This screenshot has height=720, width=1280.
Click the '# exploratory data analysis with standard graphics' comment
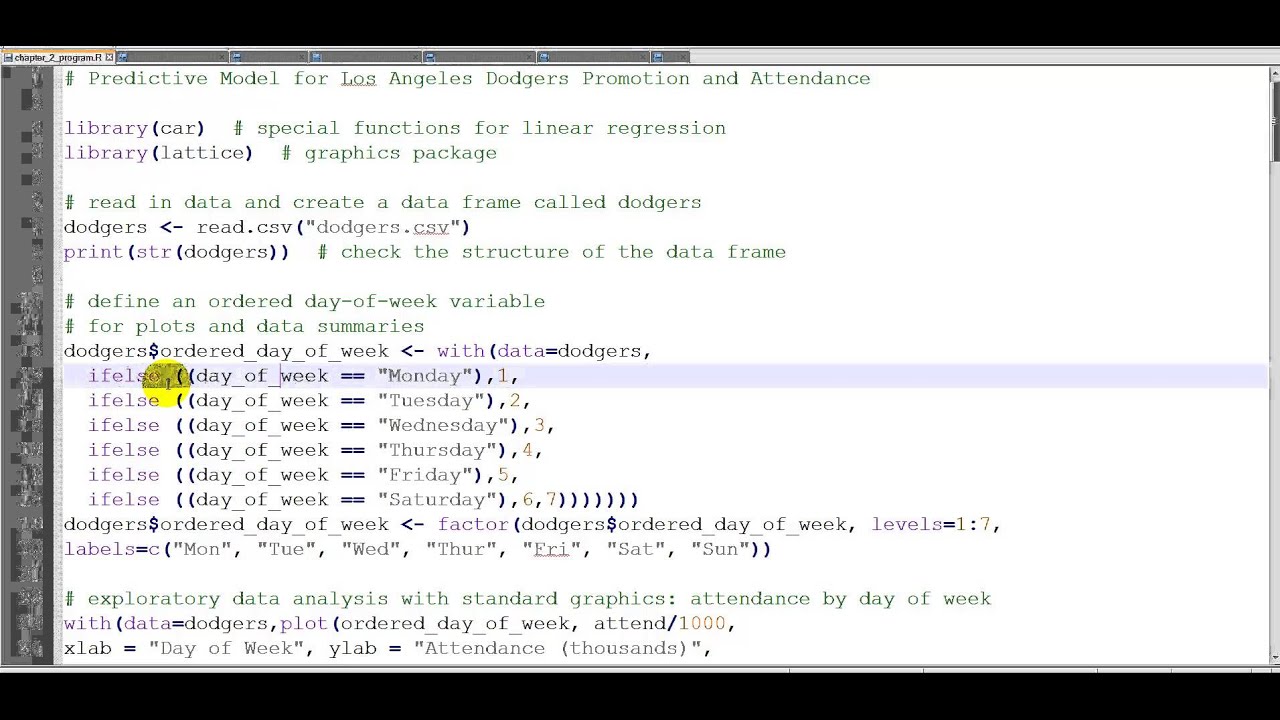(528, 599)
